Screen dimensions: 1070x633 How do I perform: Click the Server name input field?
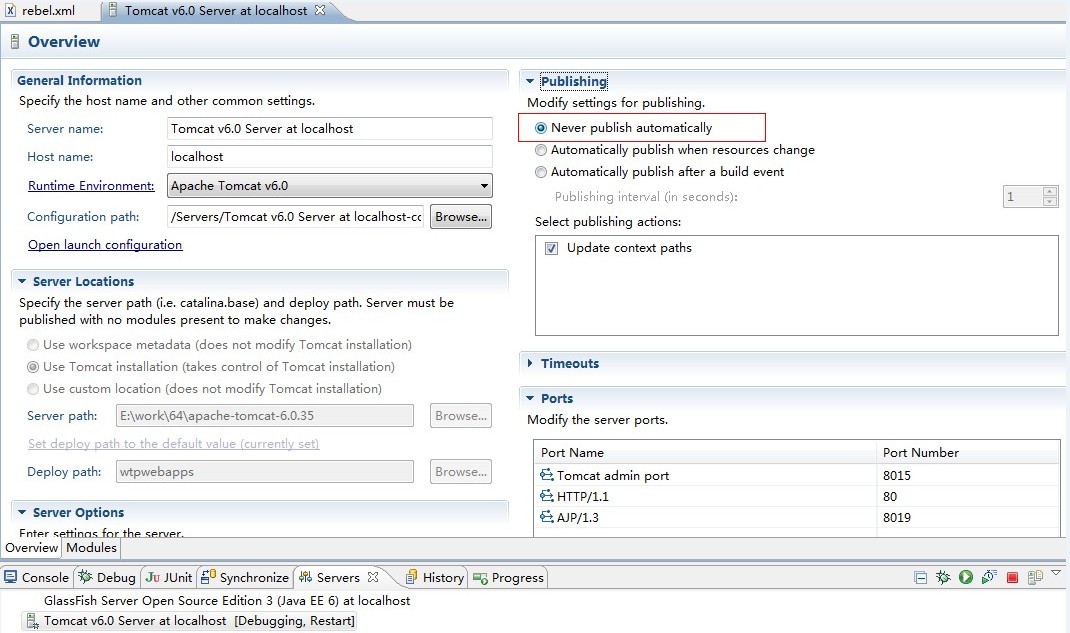330,128
